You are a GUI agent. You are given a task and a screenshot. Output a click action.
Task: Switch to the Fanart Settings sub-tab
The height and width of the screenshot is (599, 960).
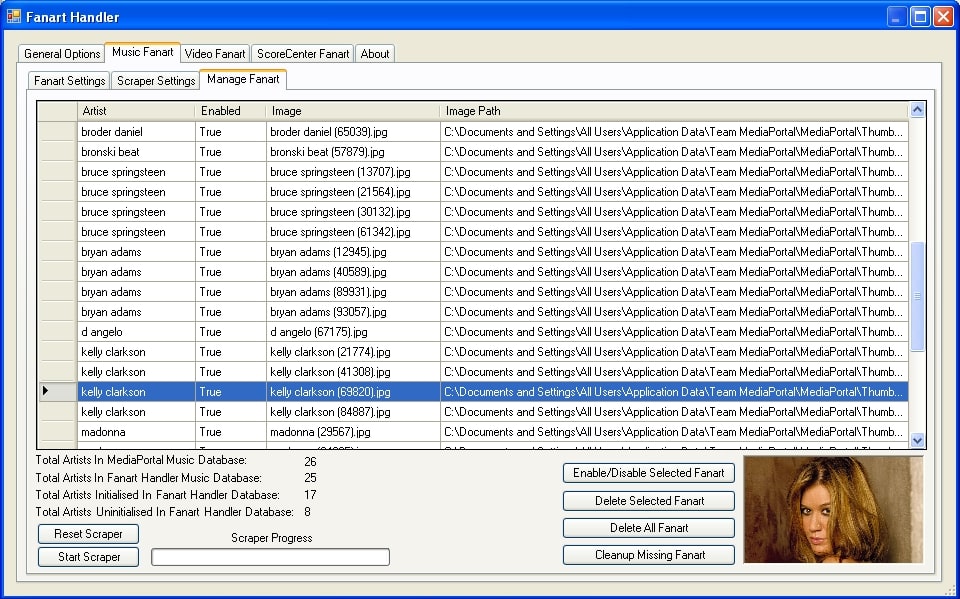pyautogui.click(x=69, y=81)
